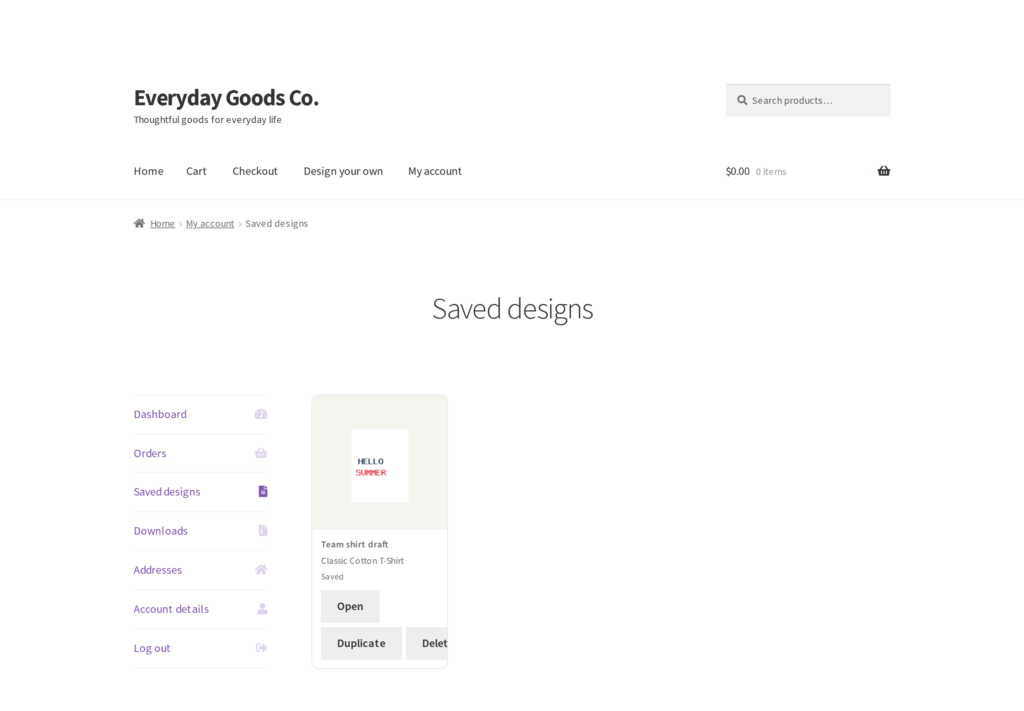Follow the My account breadcrumb link

click(x=210, y=223)
